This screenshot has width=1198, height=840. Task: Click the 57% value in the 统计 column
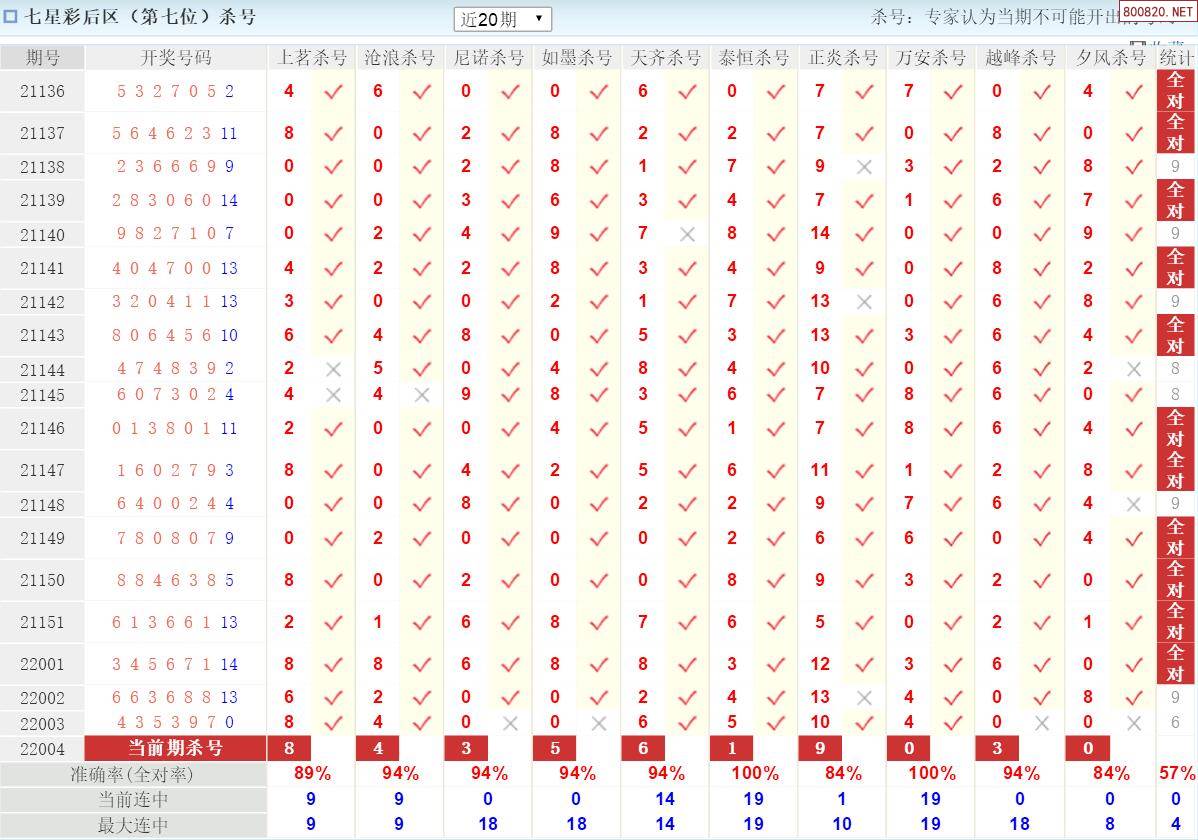click(1177, 774)
